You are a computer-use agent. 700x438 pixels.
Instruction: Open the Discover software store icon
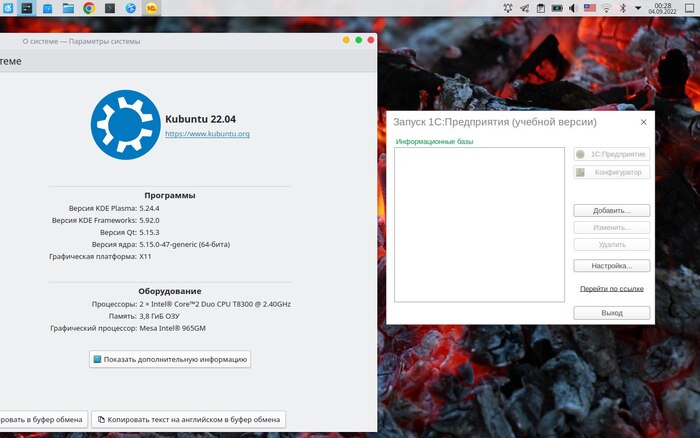pos(47,8)
